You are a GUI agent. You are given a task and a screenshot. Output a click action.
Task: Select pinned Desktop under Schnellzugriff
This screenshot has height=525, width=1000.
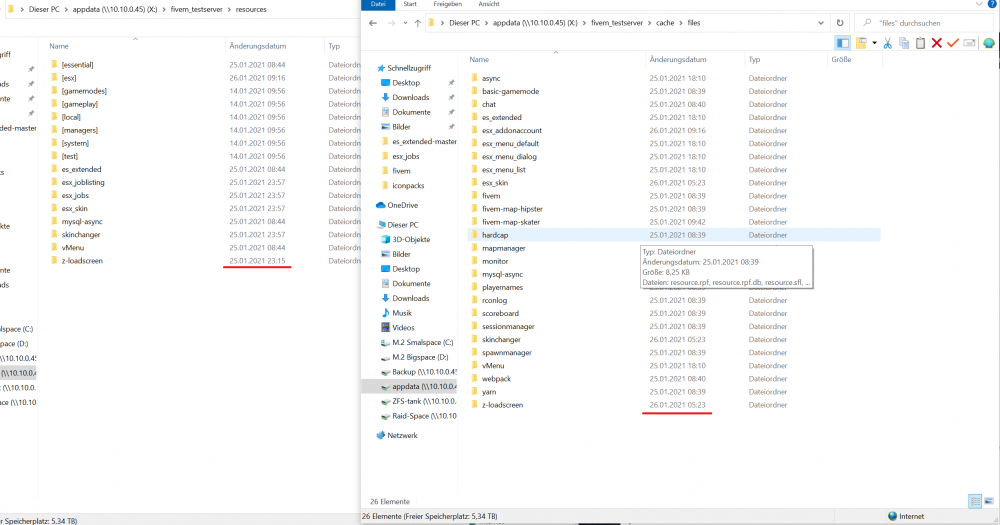point(406,82)
